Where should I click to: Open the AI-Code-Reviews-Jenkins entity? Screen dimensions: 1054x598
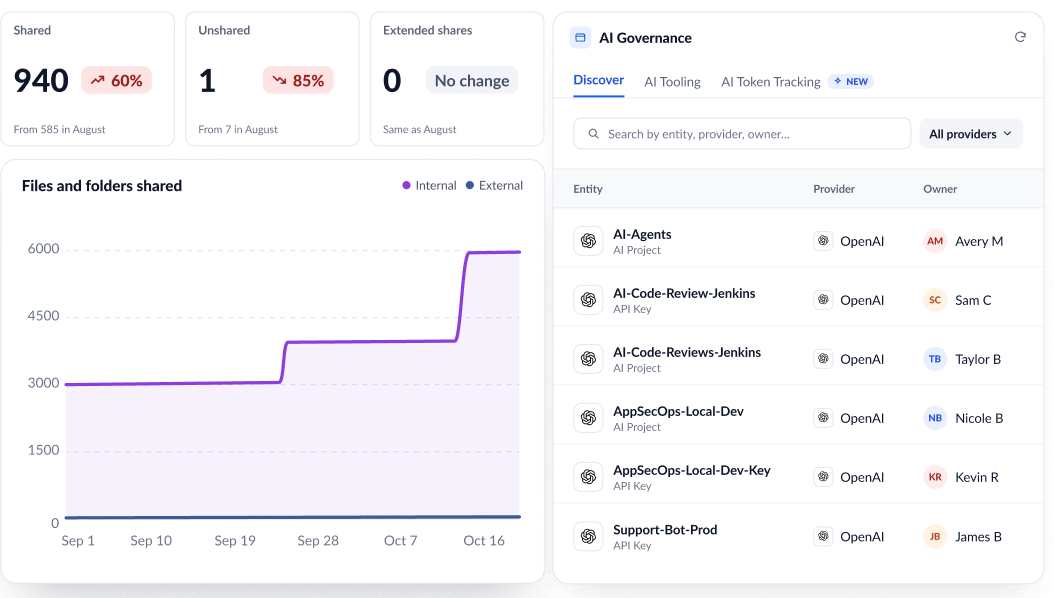click(686, 353)
